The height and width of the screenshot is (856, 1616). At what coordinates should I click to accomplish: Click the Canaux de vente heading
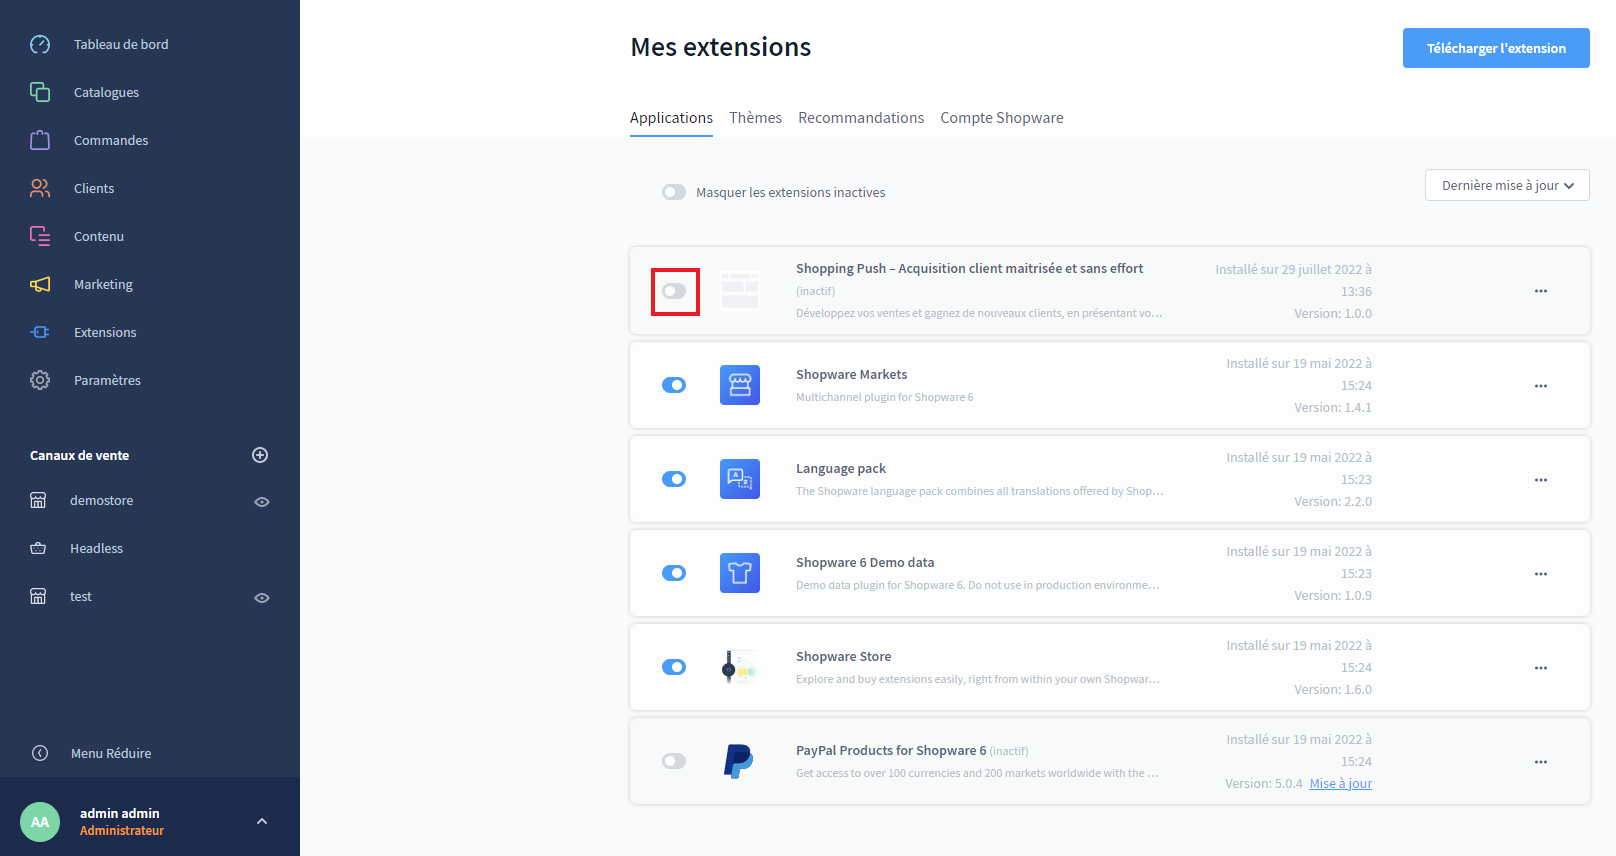[80, 455]
